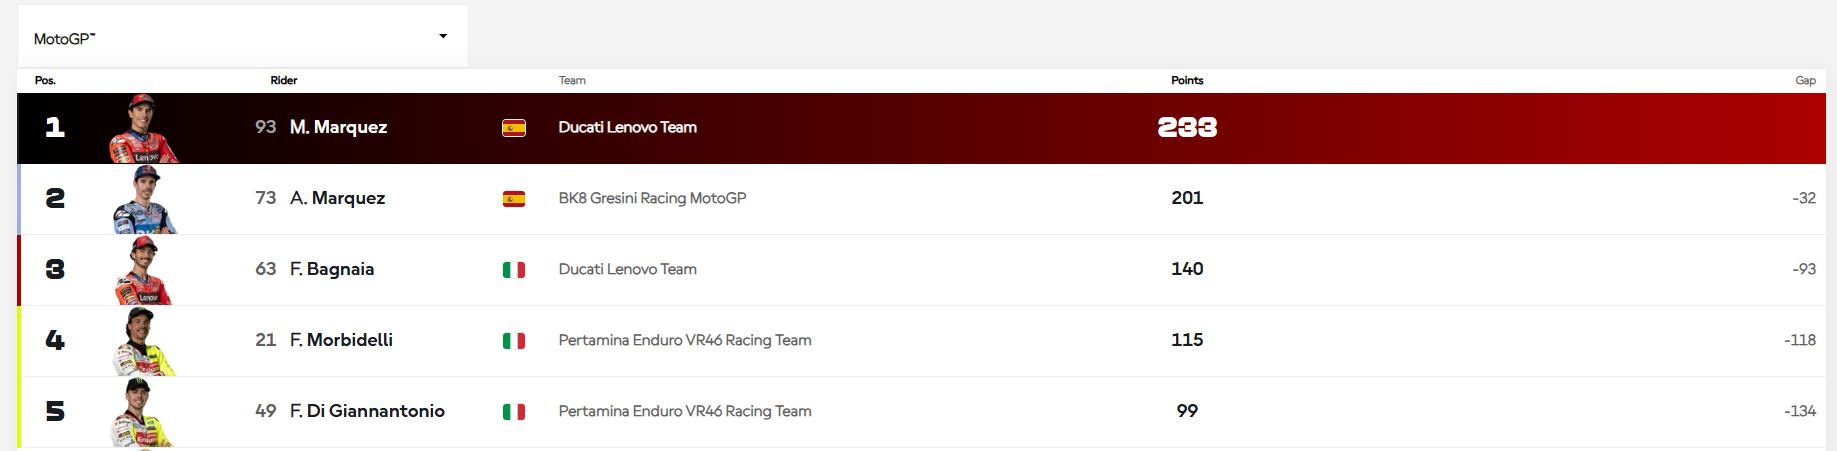Click F. Bagnaia's rider portrait
The image size is (1837, 451).
[x=144, y=271]
